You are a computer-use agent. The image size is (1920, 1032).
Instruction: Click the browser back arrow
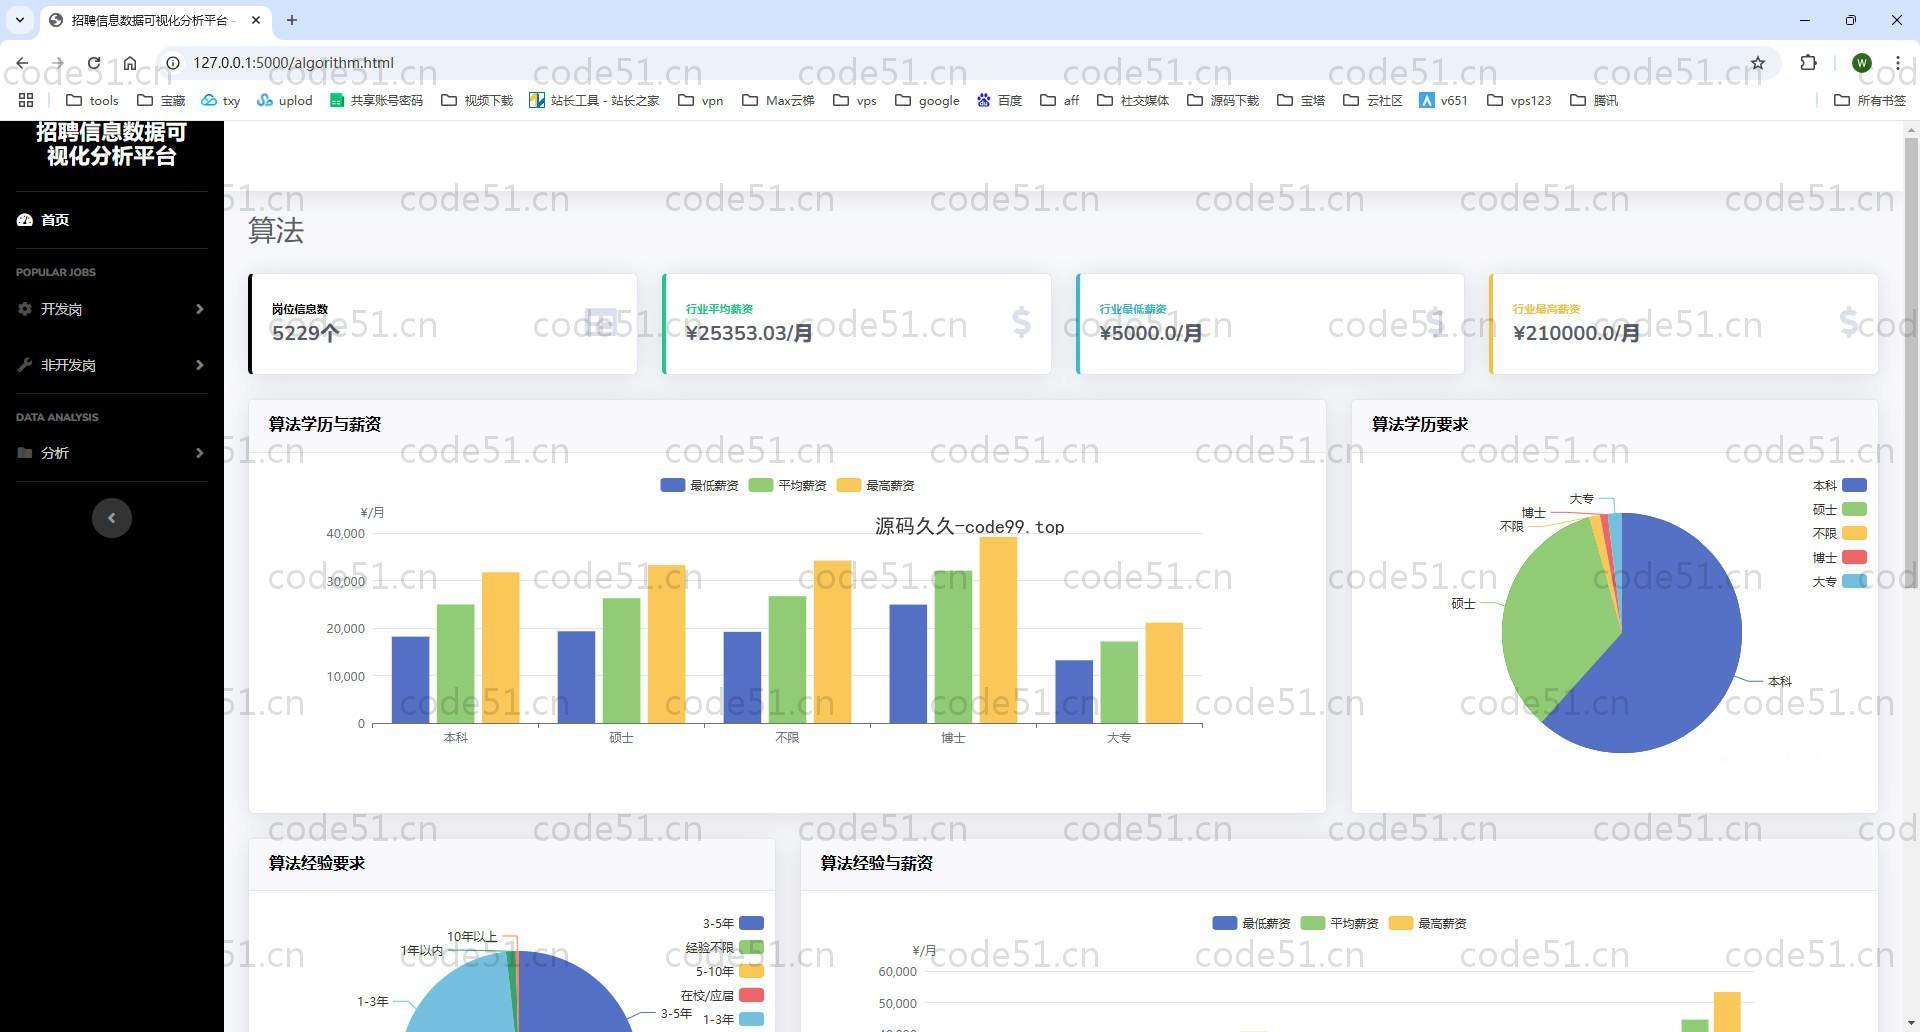[x=22, y=63]
